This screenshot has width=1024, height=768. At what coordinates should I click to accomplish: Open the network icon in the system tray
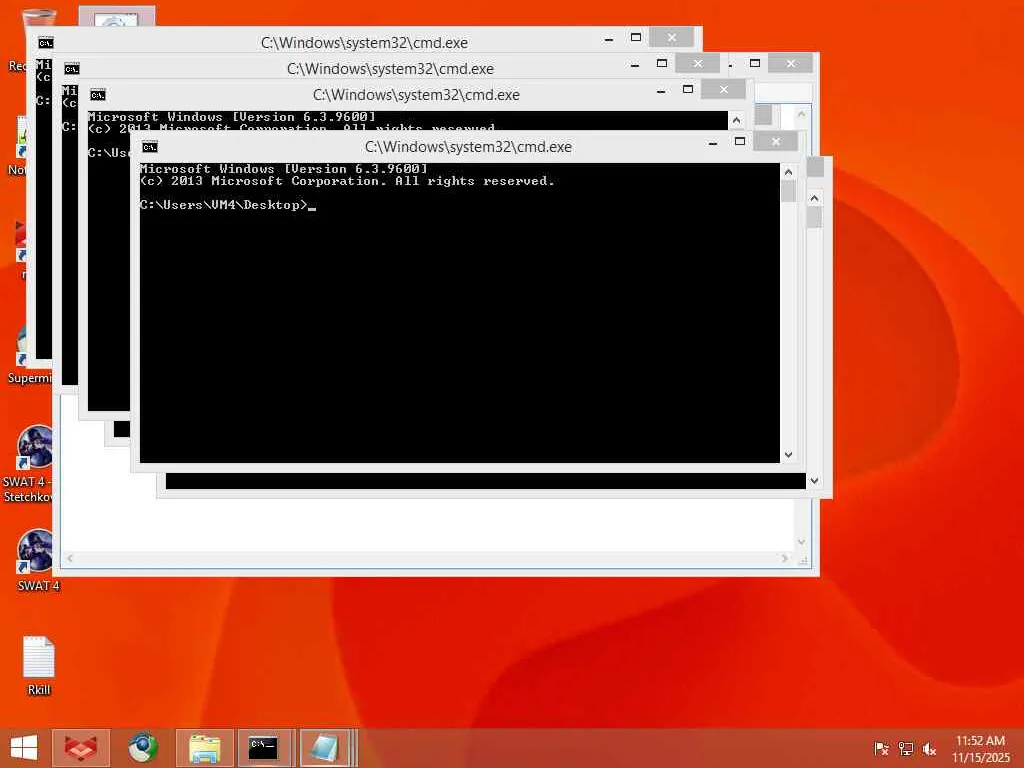click(x=906, y=748)
